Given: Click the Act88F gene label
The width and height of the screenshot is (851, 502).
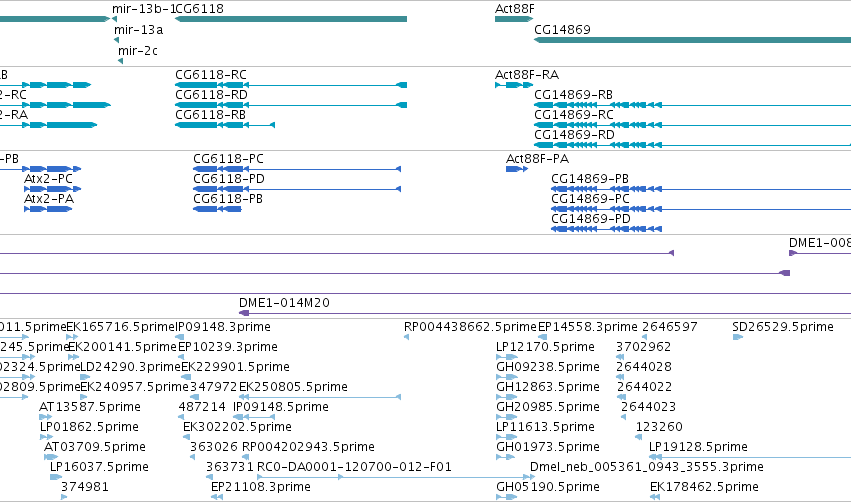Looking at the screenshot, I should click(515, 9).
